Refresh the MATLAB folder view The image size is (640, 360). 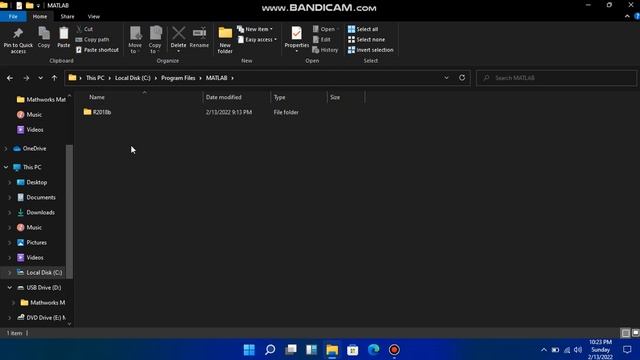(462, 78)
